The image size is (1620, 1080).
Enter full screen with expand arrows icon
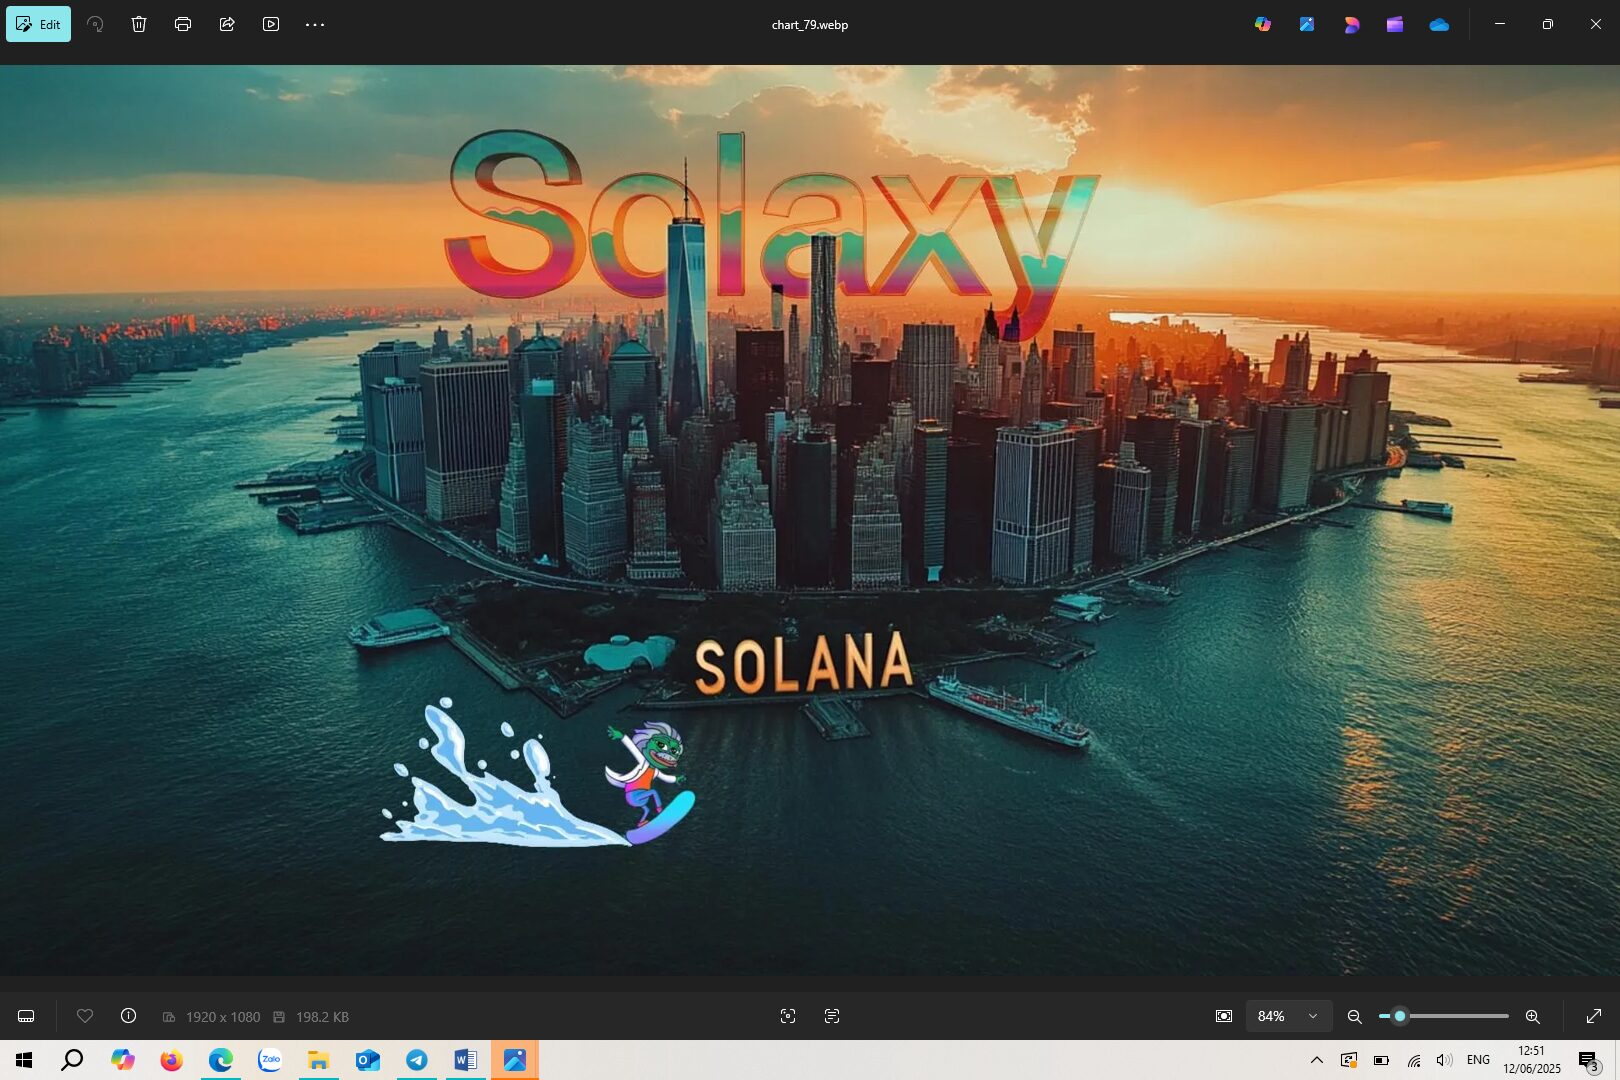coord(1594,1016)
